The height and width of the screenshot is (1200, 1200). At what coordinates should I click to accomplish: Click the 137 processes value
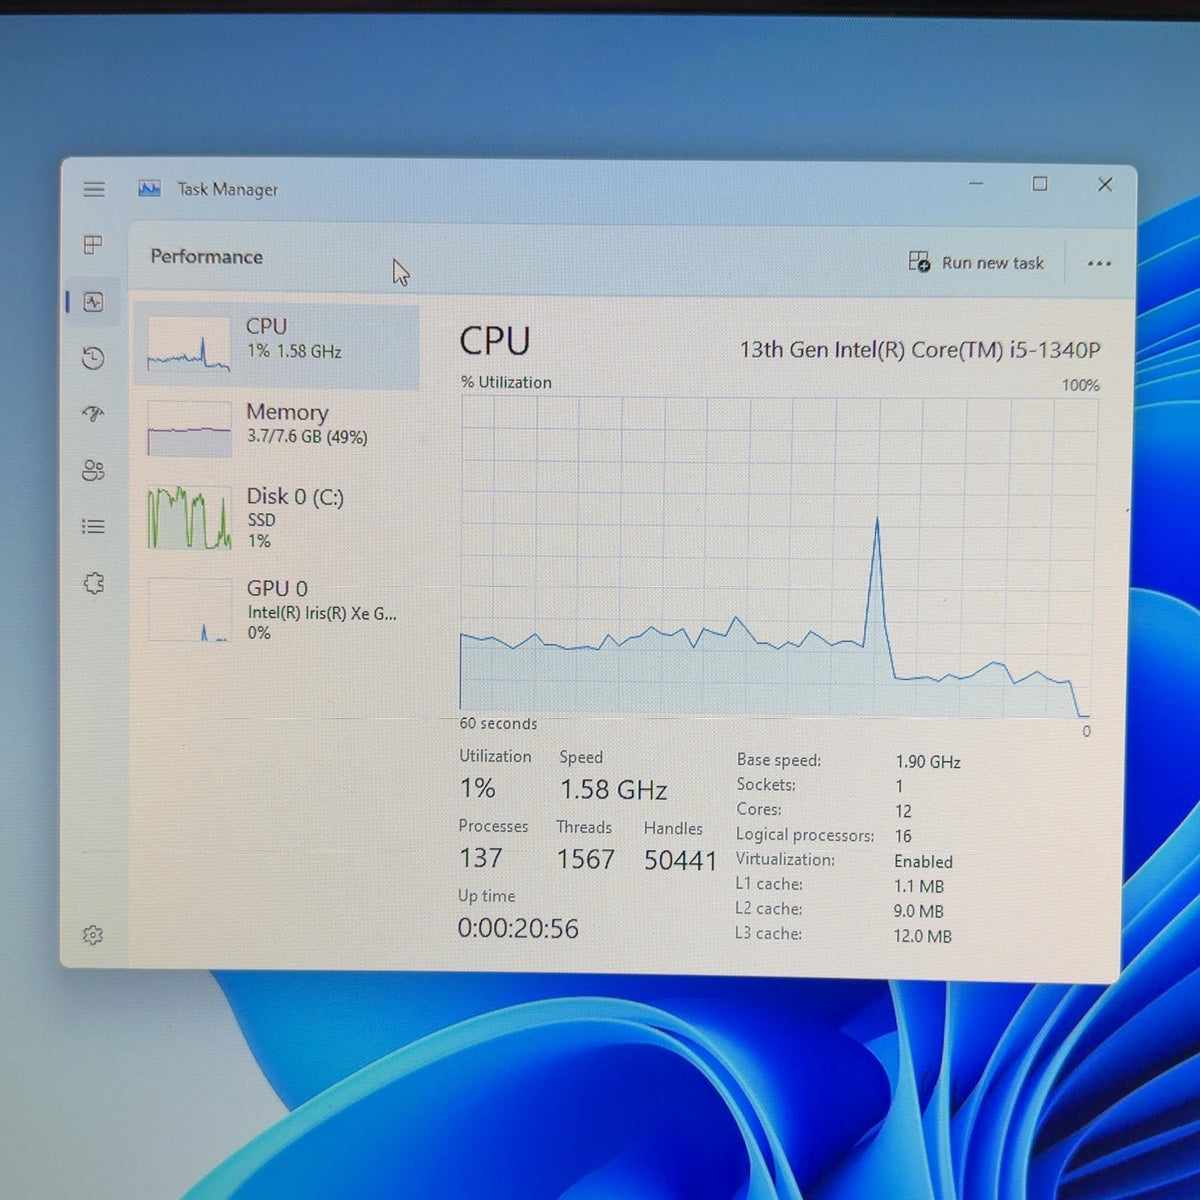pos(480,858)
